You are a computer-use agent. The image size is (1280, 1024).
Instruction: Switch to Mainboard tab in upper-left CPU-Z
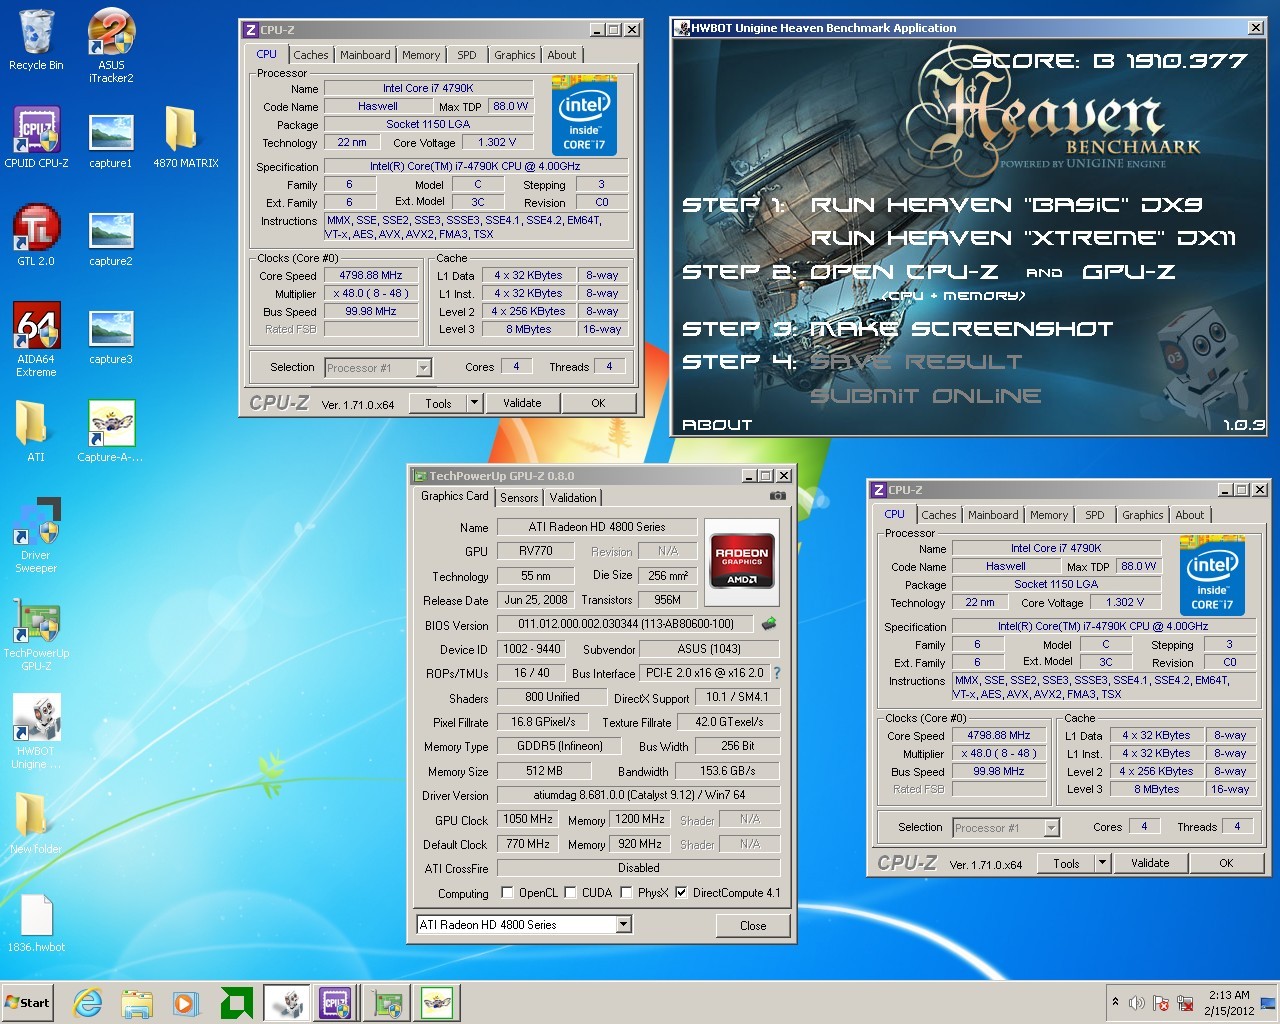tap(365, 55)
